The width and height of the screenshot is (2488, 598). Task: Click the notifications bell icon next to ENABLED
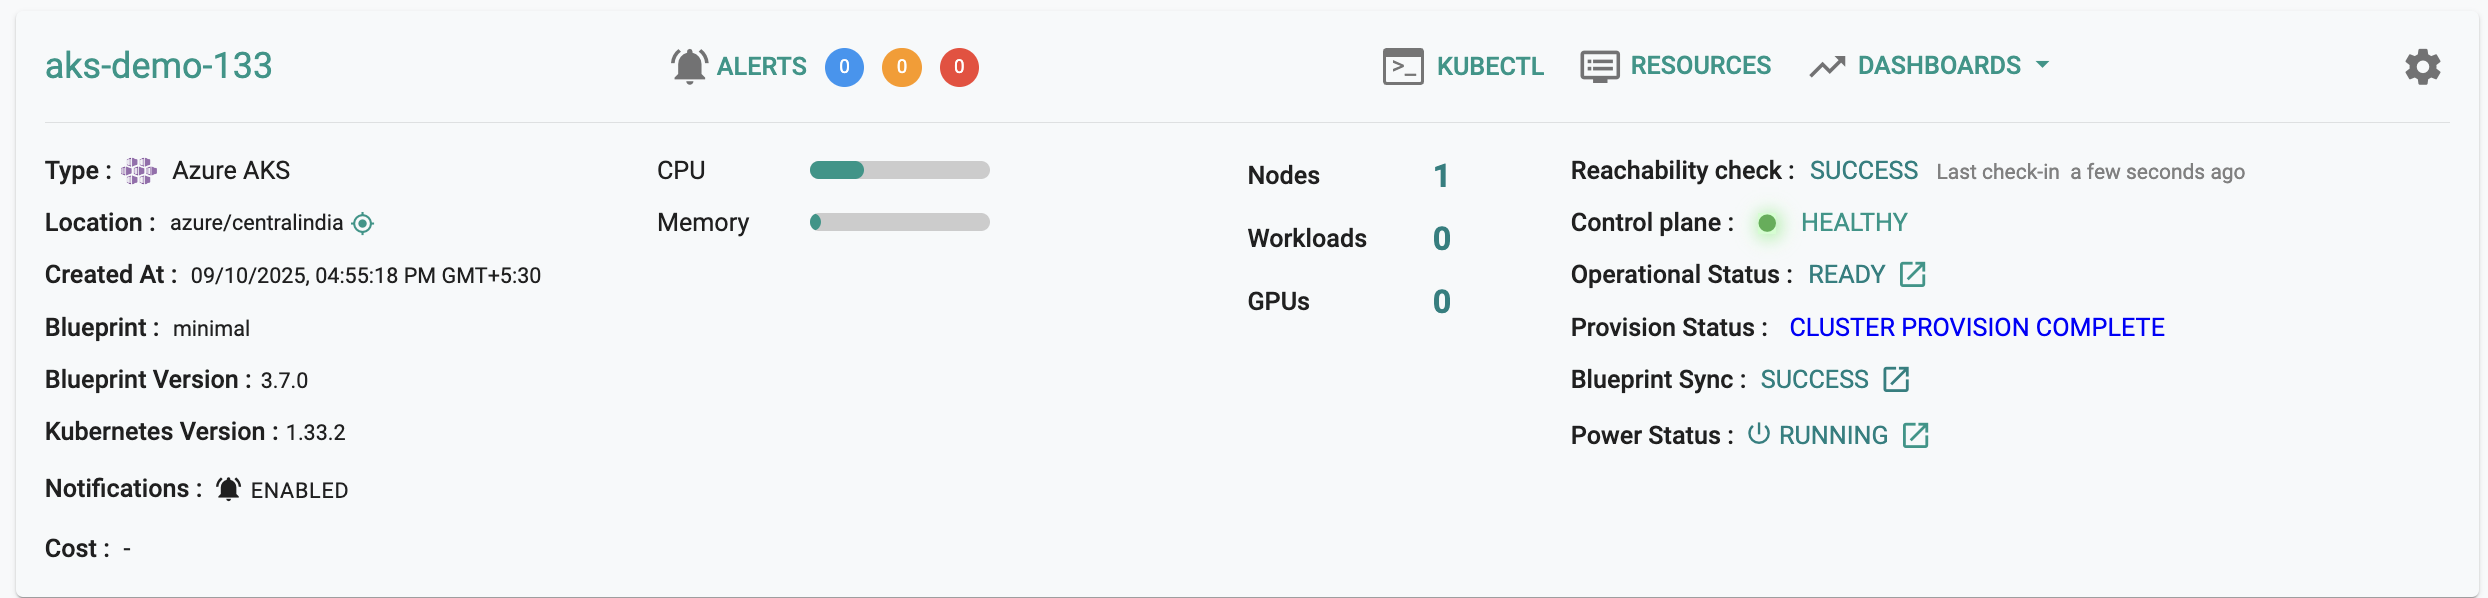point(229,489)
